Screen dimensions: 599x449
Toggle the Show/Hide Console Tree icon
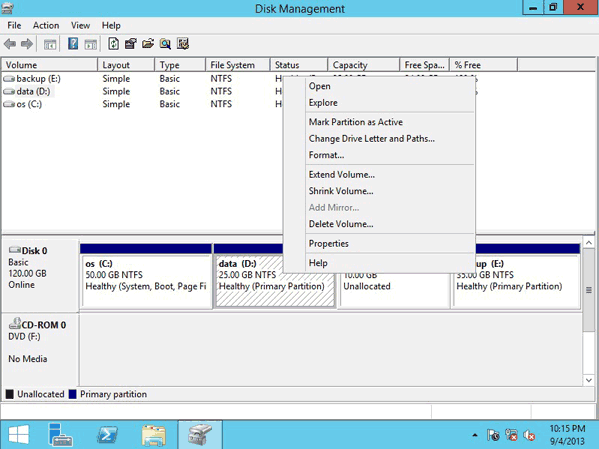pyautogui.click(x=50, y=44)
